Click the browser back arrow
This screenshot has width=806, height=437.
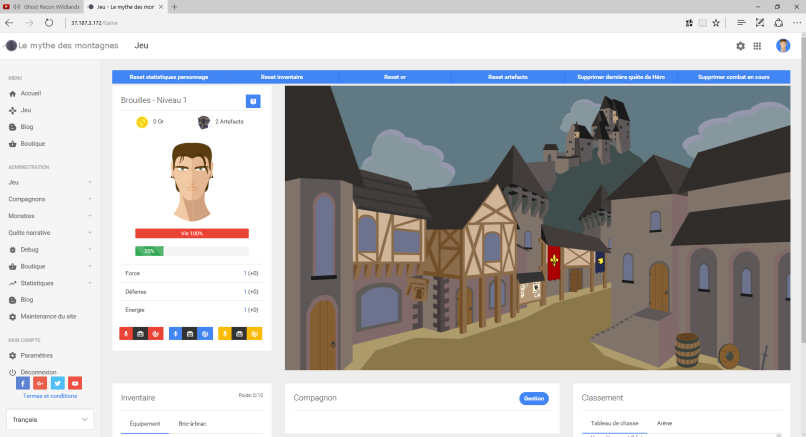click(9, 23)
